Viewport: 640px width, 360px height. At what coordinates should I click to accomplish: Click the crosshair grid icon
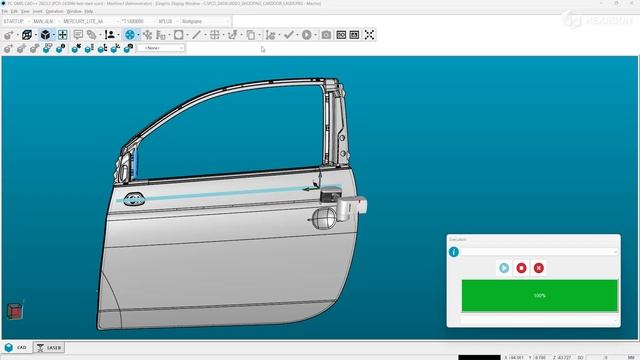[x=214, y=35]
